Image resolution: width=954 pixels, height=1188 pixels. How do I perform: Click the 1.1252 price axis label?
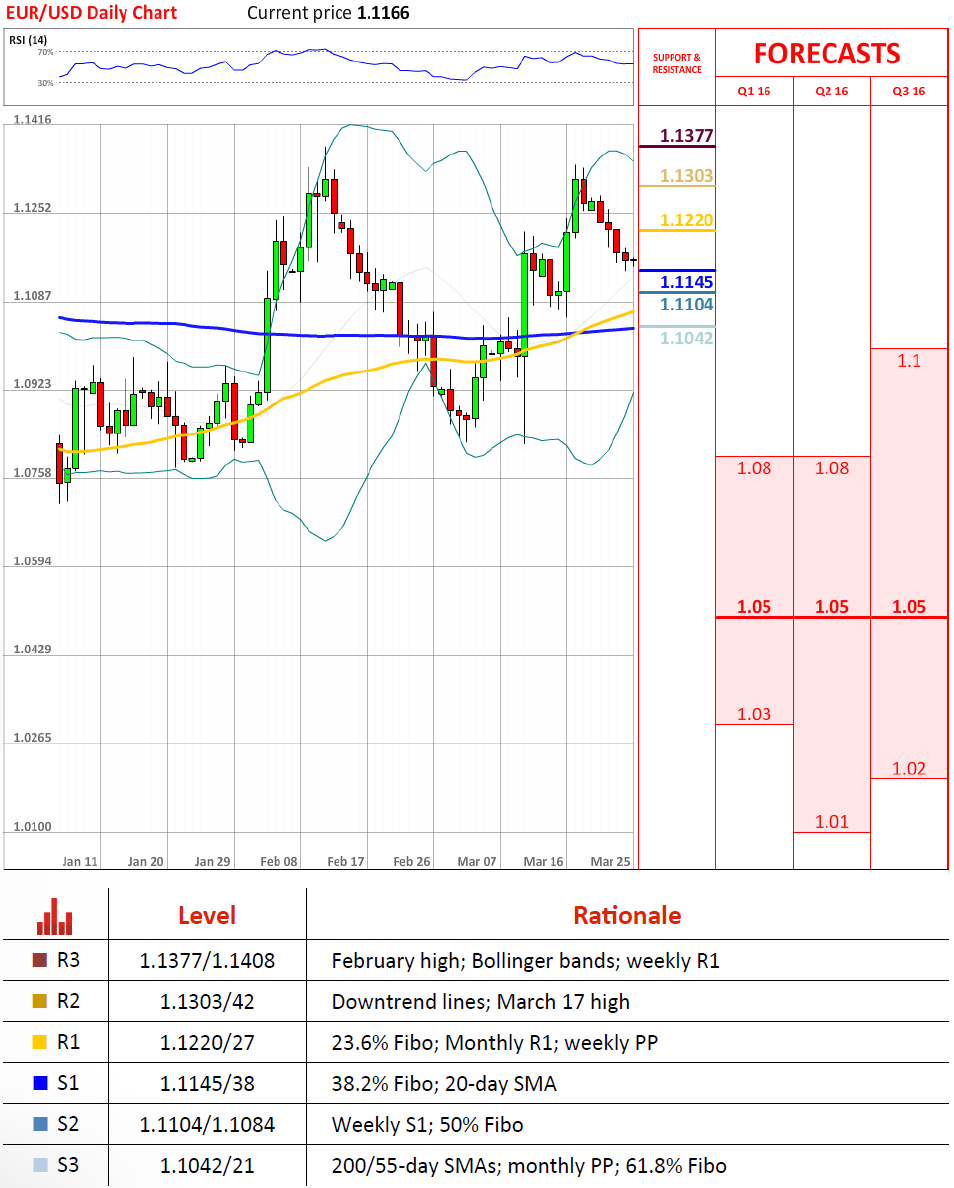click(33, 208)
